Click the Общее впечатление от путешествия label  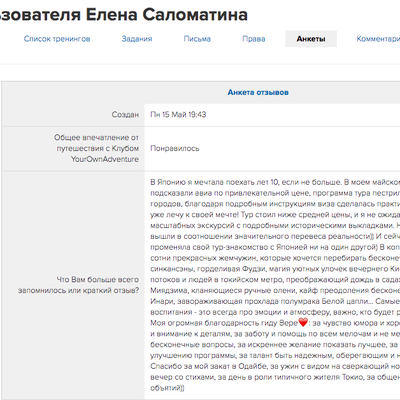[96, 148]
